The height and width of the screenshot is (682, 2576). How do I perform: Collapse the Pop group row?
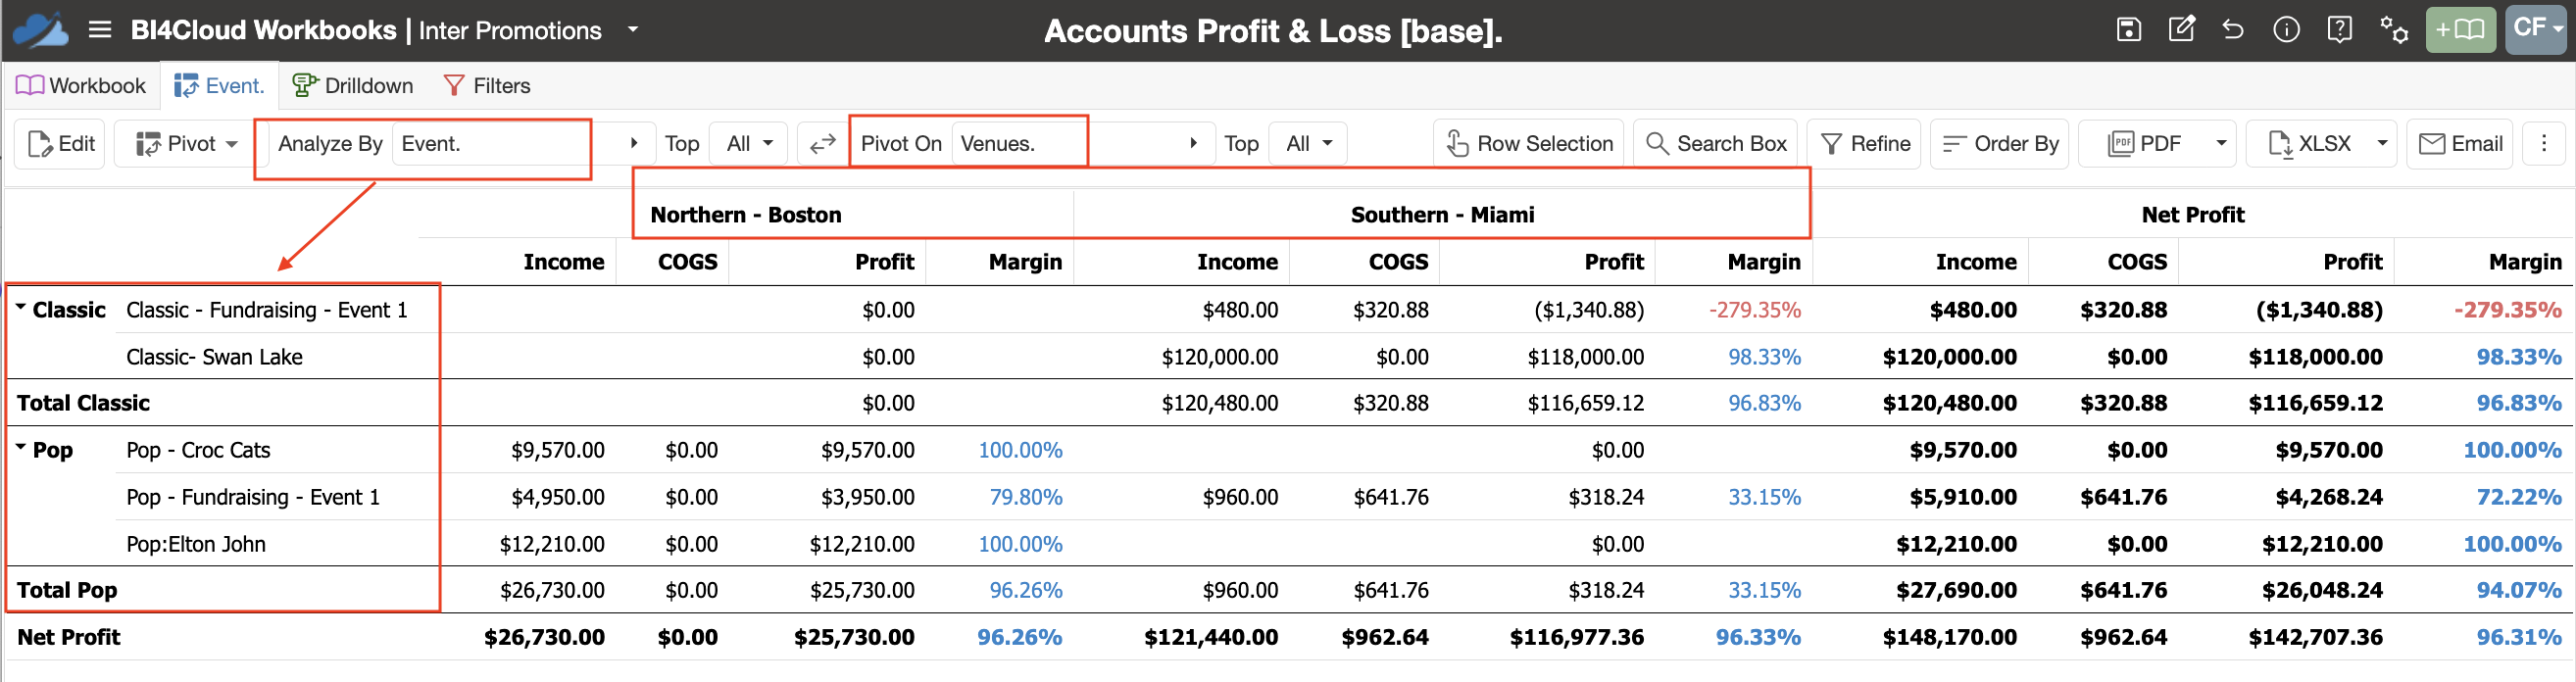[x=21, y=448]
